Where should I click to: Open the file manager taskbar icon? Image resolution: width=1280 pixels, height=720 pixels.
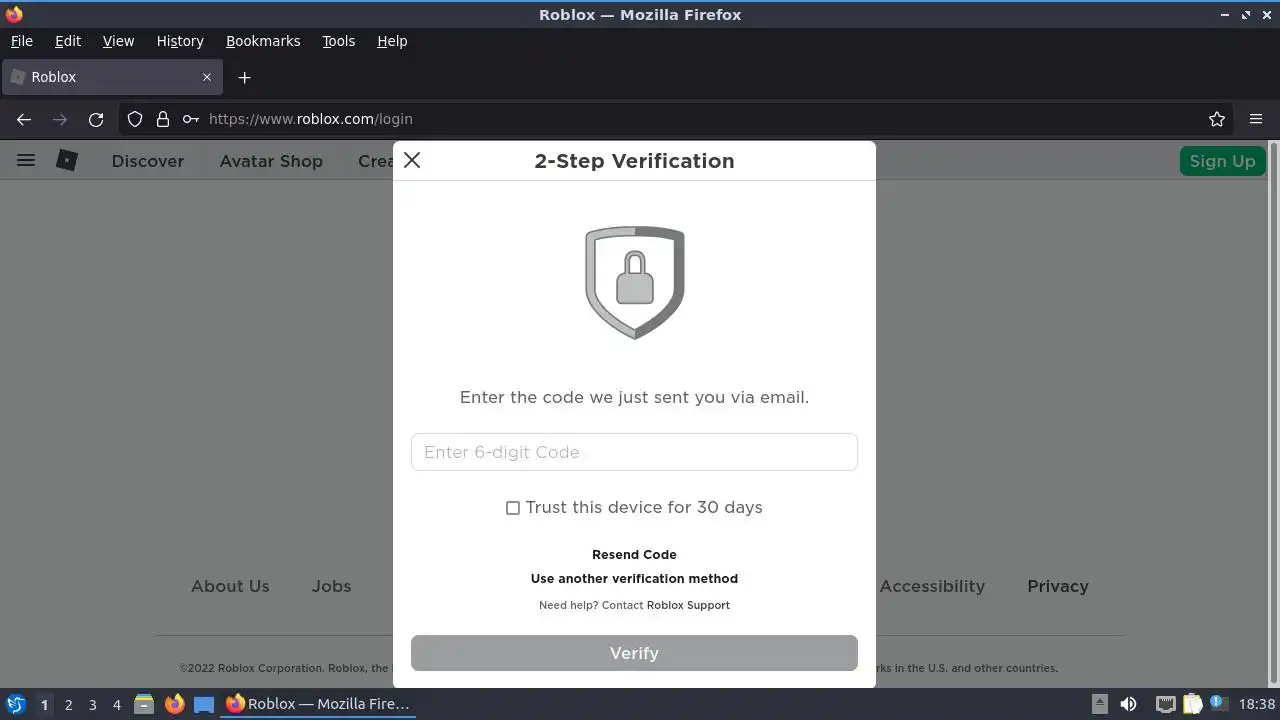[144, 704]
